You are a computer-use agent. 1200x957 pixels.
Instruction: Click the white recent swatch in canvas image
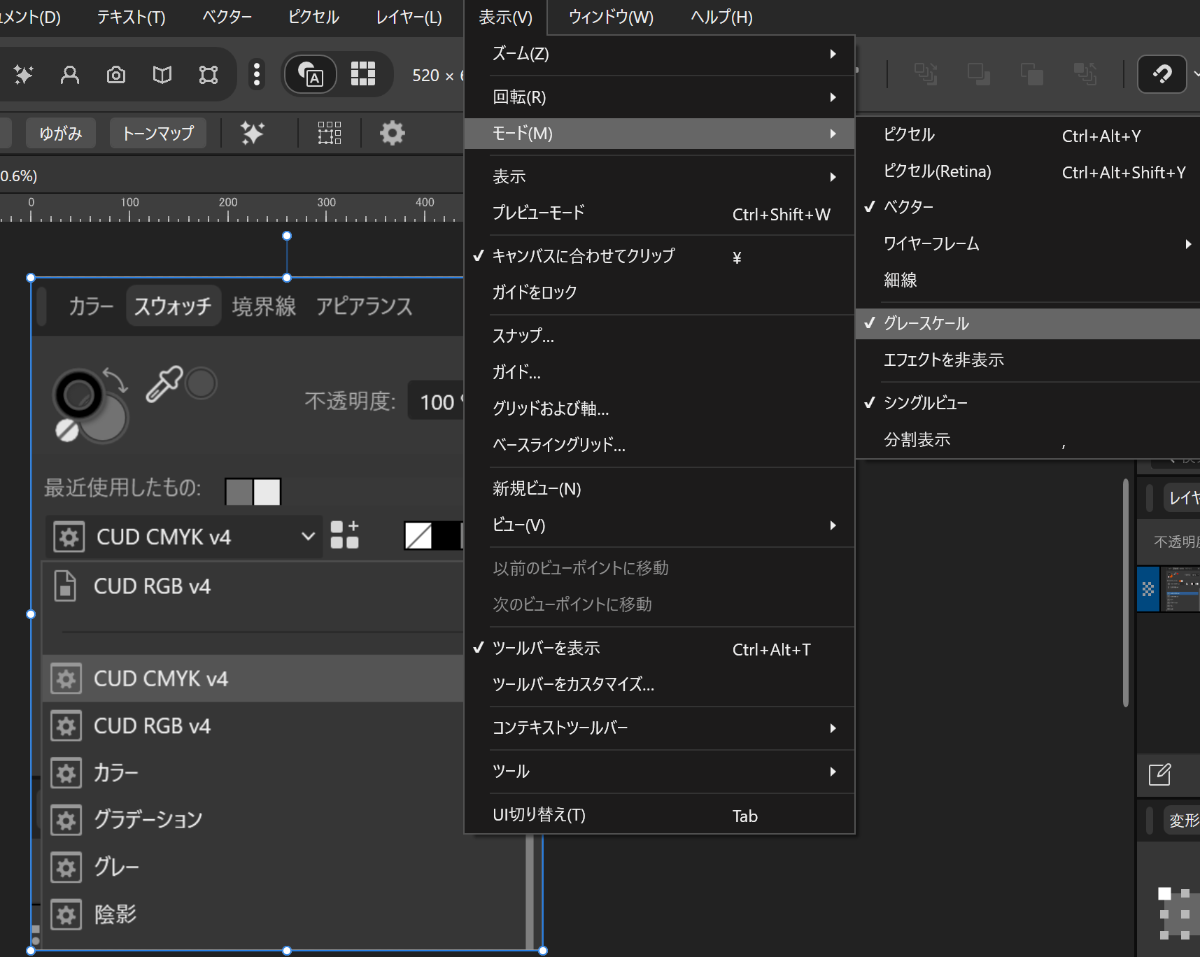pos(267,491)
